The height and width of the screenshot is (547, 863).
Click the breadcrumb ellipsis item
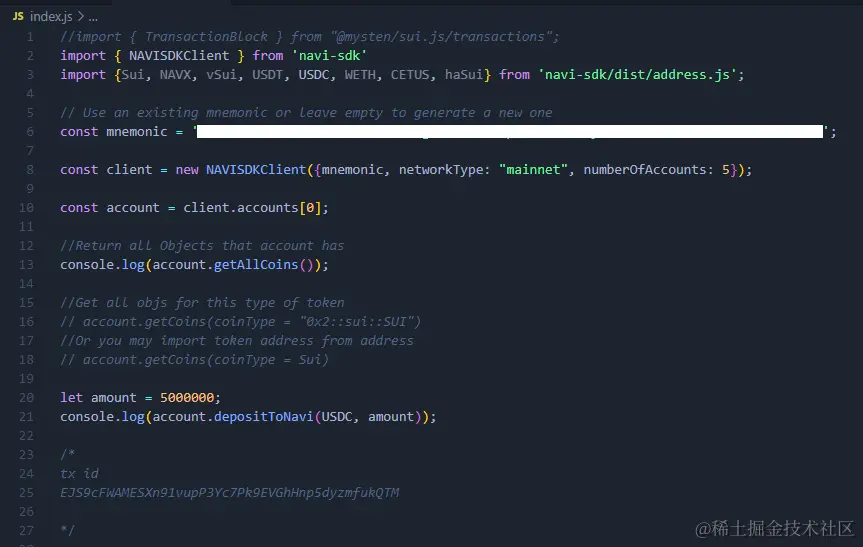tap(93, 18)
